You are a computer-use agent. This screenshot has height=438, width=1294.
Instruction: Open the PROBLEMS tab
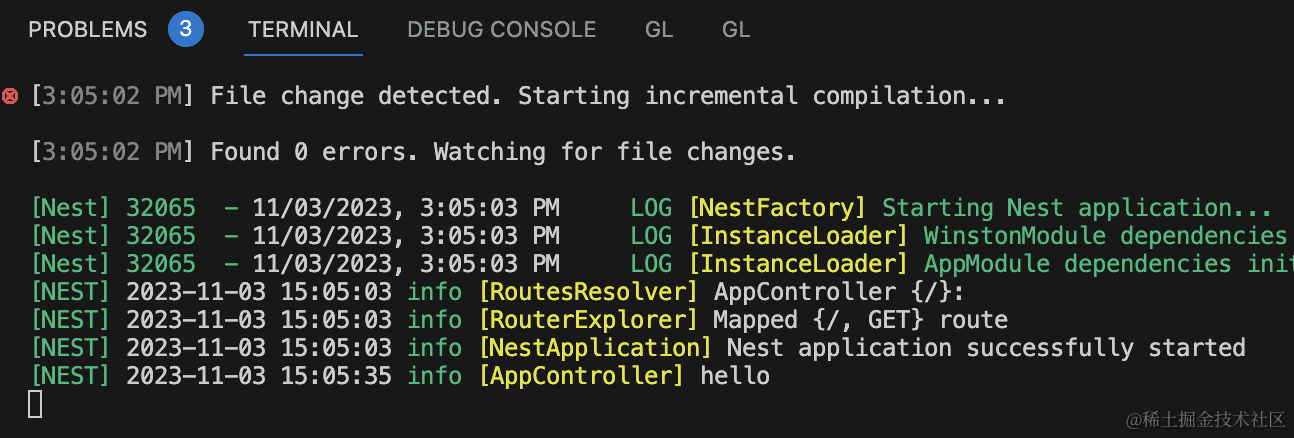[87, 30]
